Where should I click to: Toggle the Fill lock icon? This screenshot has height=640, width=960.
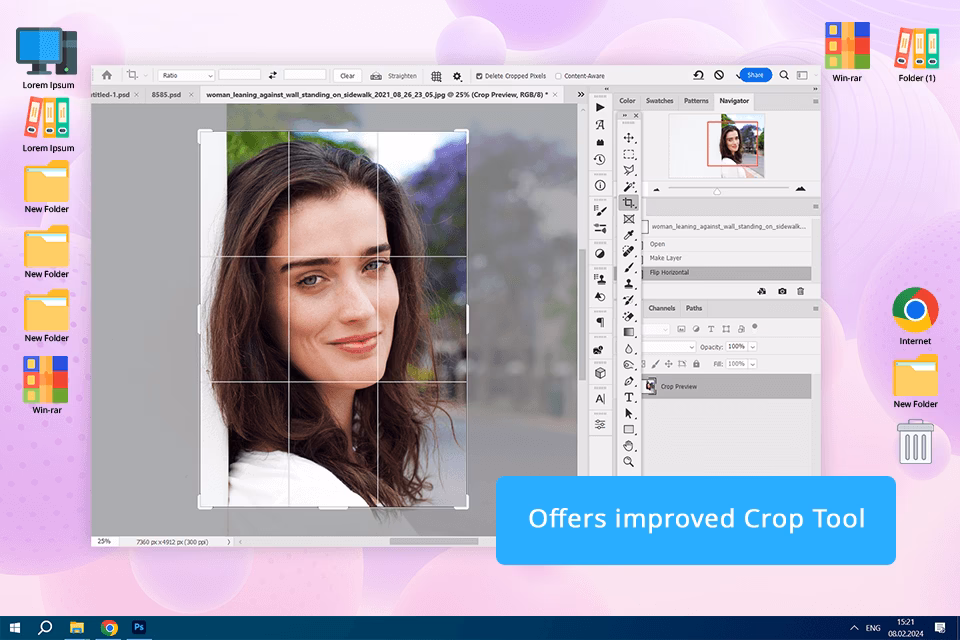point(696,364)
